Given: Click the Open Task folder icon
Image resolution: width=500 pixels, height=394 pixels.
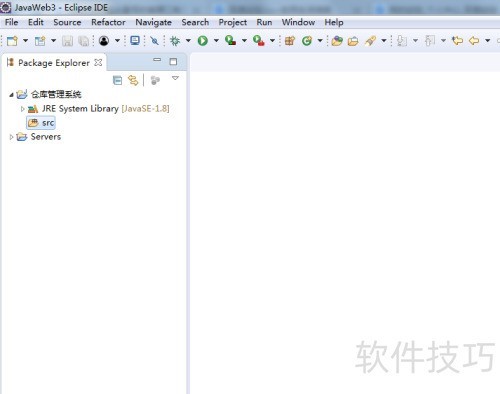Looking at the screenshot, I should click(353, 41).
